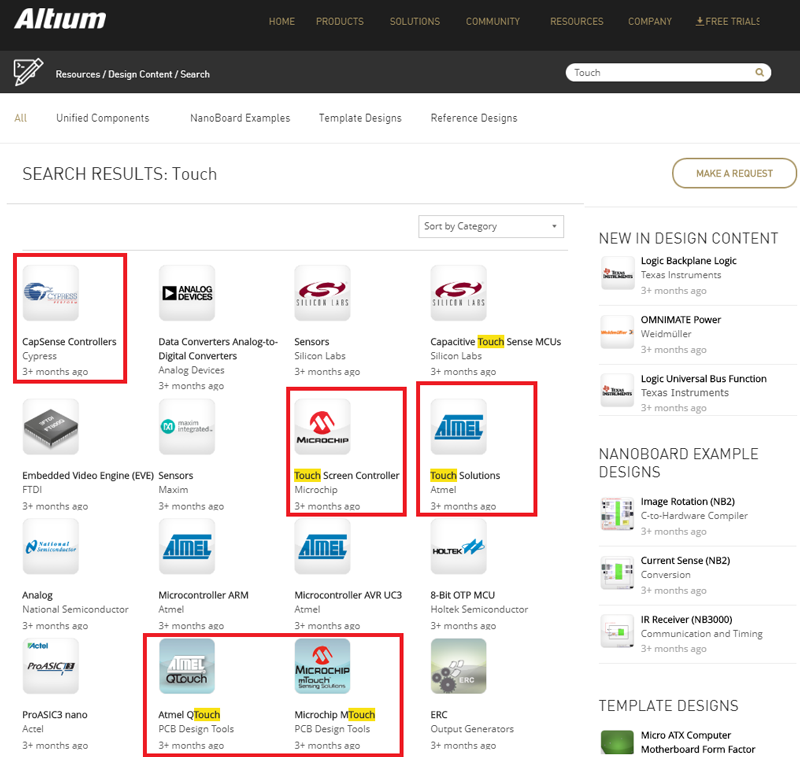Click the Touch search input field
This screenshot has height=757, width=800.
[x=660, y=73]
